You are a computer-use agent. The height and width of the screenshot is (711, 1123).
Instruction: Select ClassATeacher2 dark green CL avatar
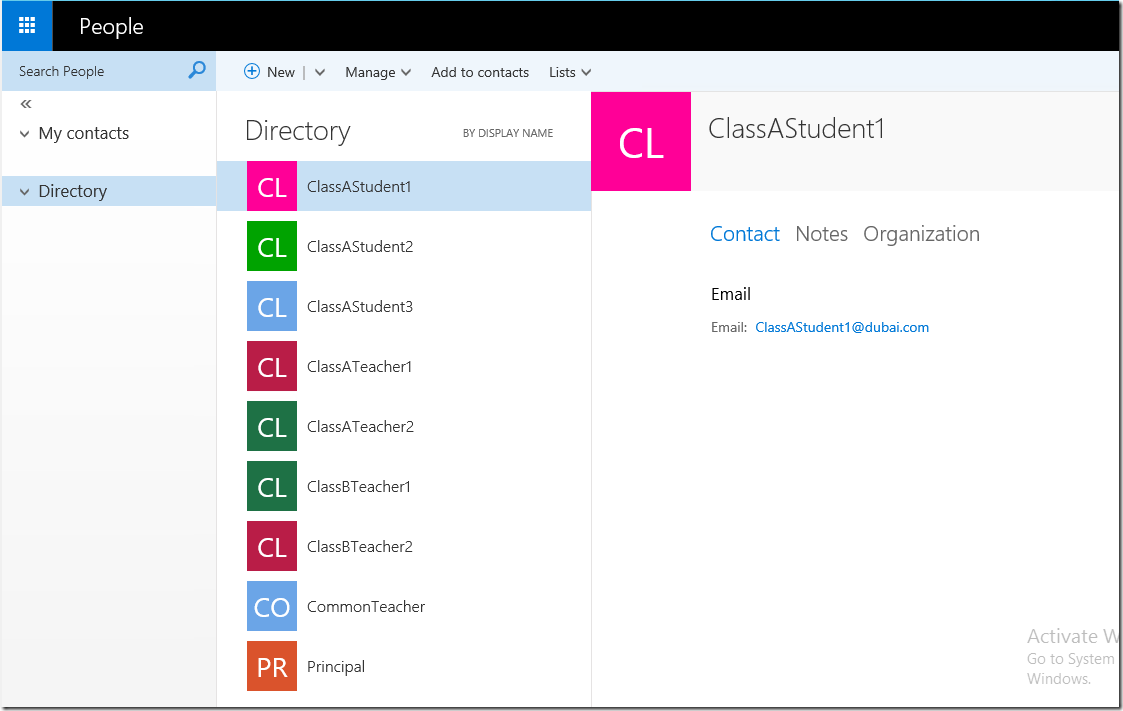[x=272, y=426]
